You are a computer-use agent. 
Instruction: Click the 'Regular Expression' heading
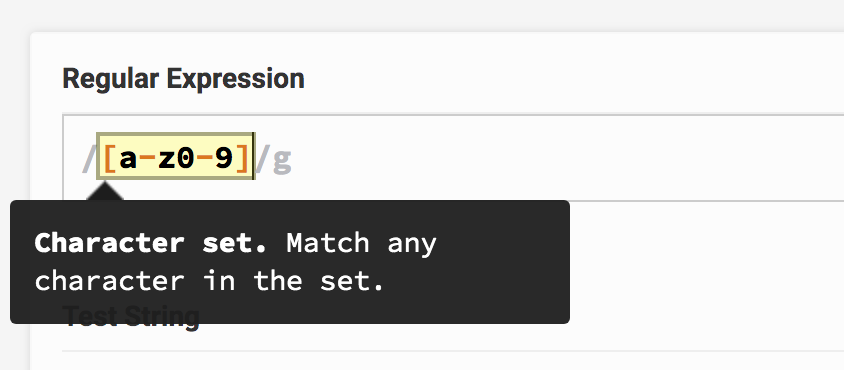point(184,79)
